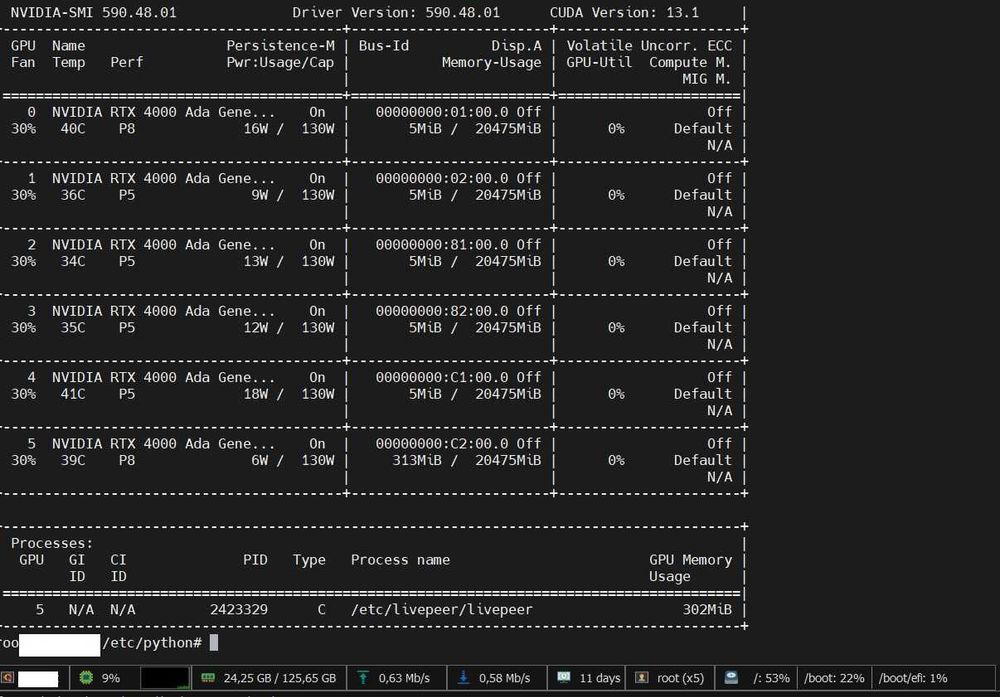This screenshot has height=697, width=1000.
Task: Open the CPU usage history graph
Action: coord(165,677)
